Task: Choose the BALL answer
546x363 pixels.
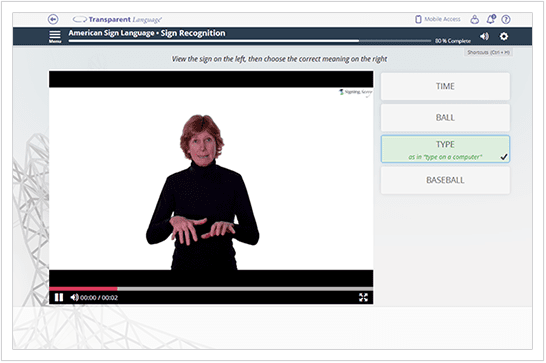Action: point(445,118)
